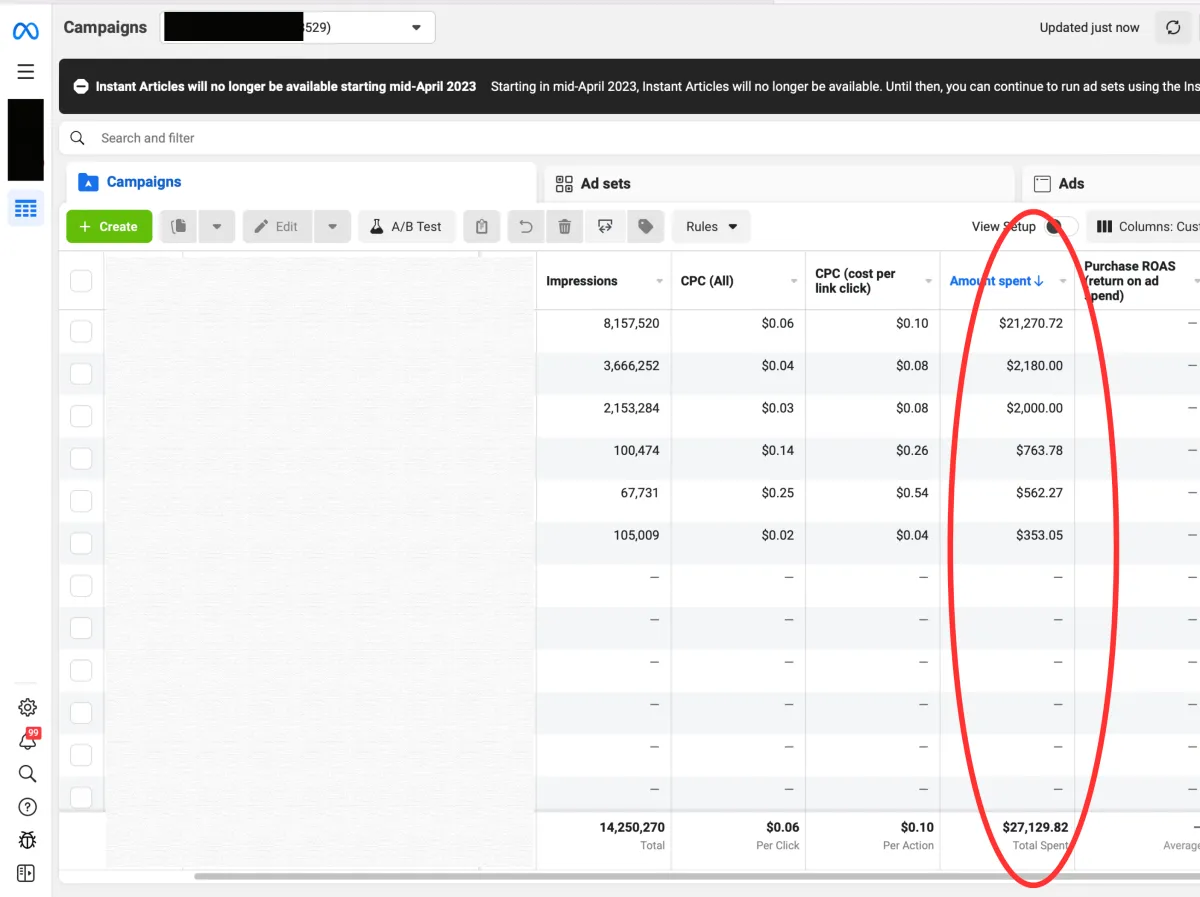Click the green Create button

pos(109,227)
